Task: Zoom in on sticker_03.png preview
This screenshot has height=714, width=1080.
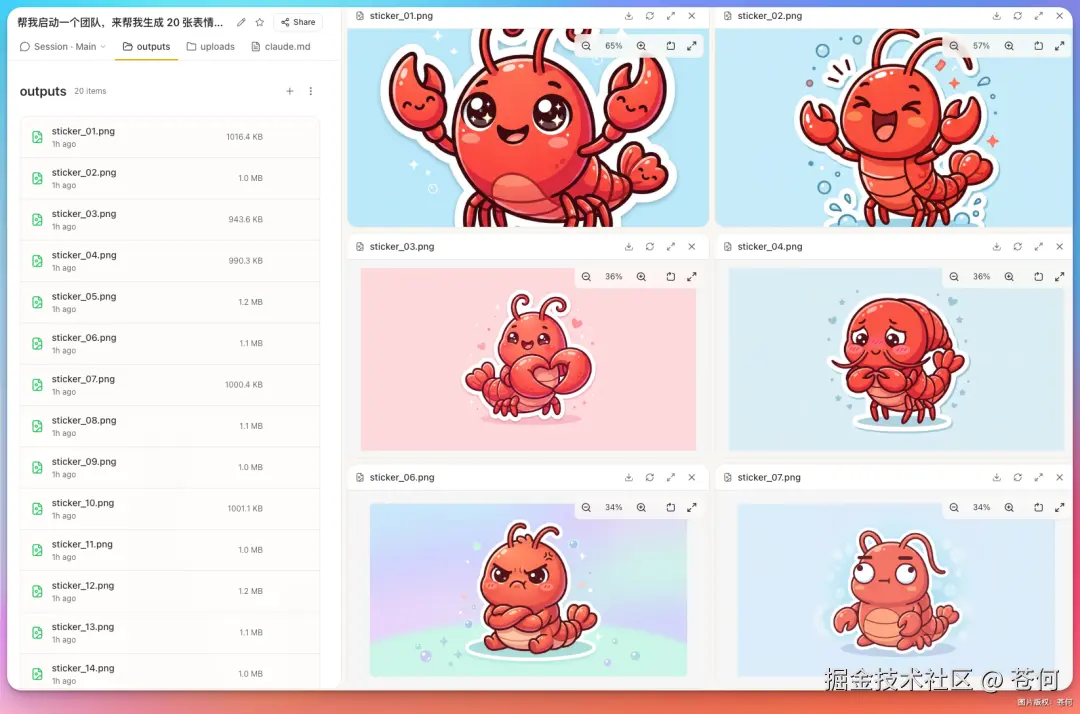Action: coord(641,277)
